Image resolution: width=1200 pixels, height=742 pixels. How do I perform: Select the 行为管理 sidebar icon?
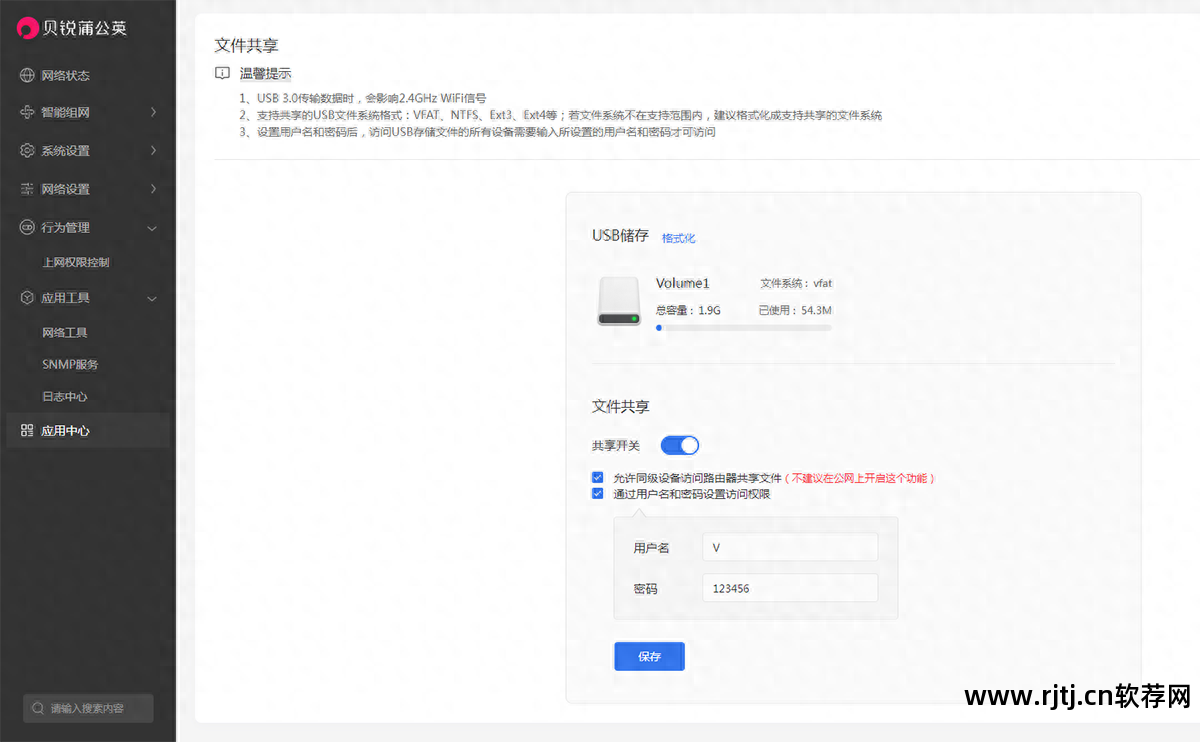tap(26, 227)
